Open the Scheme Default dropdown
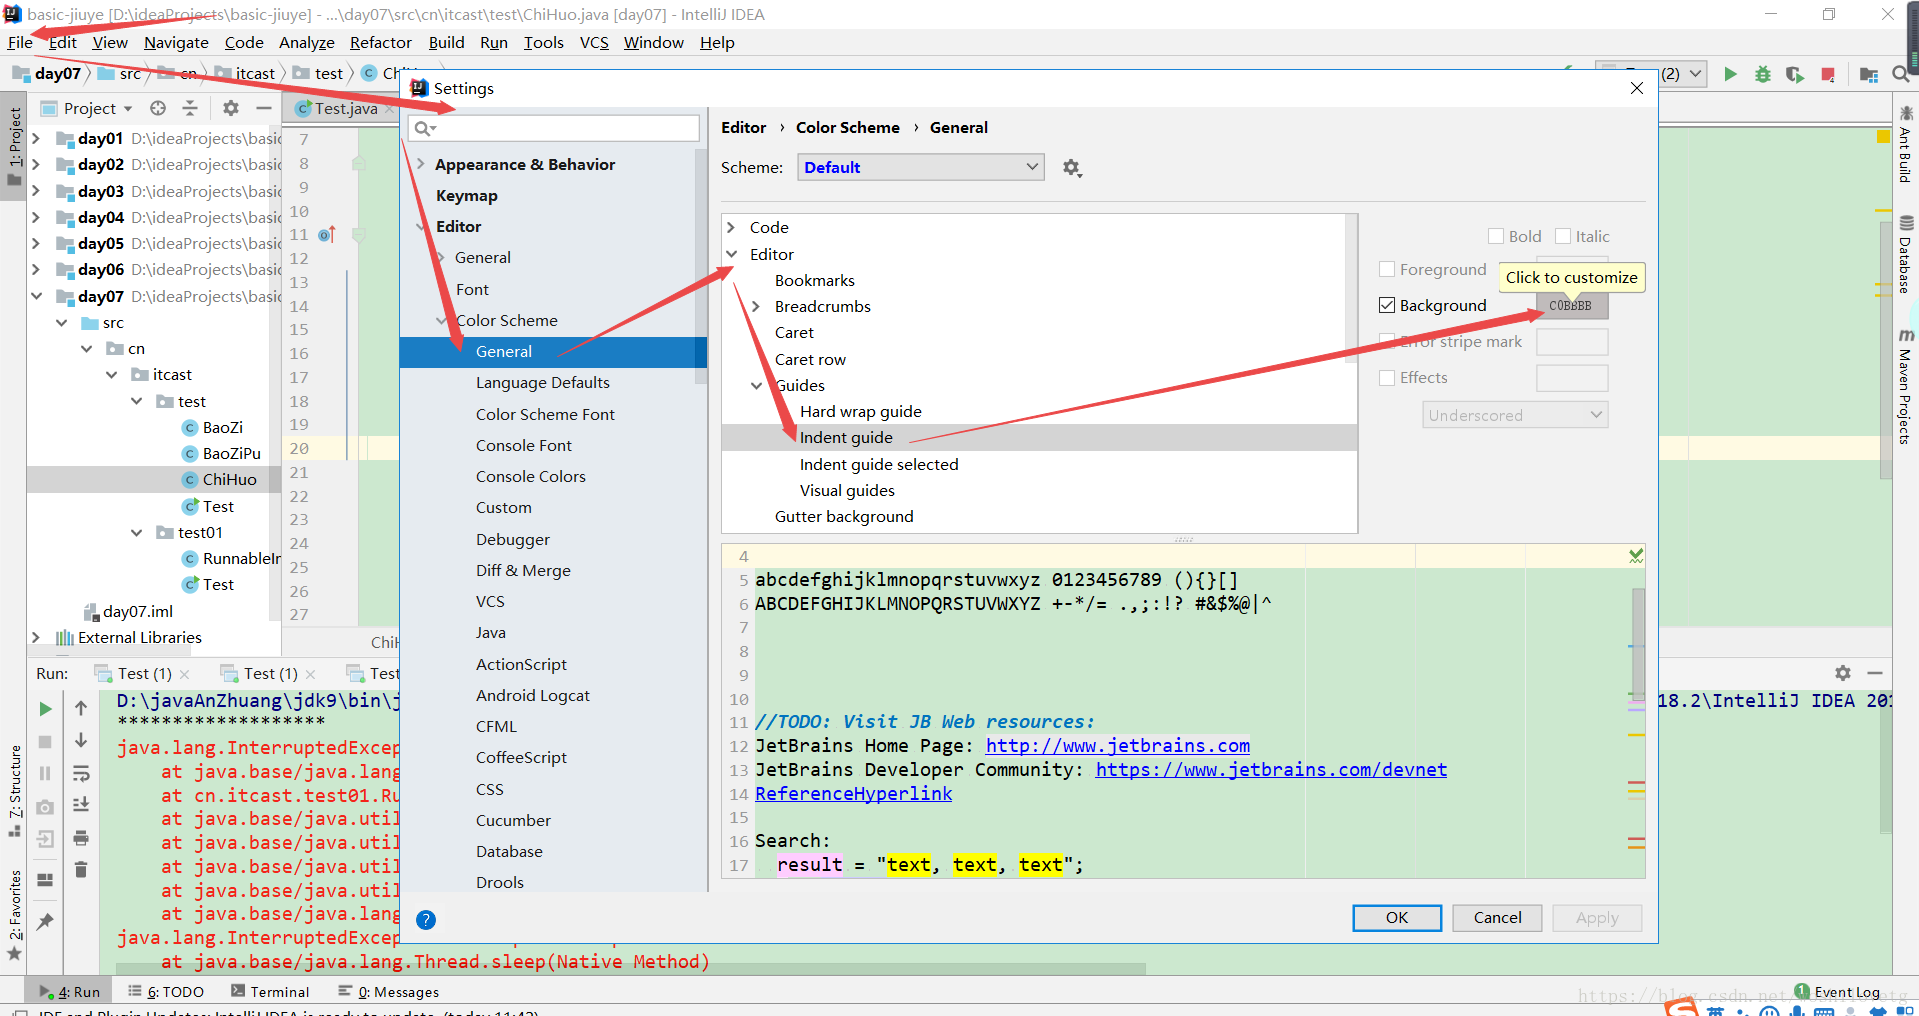The width and height of the screenshot is (1919, 1016). (921, 168)
